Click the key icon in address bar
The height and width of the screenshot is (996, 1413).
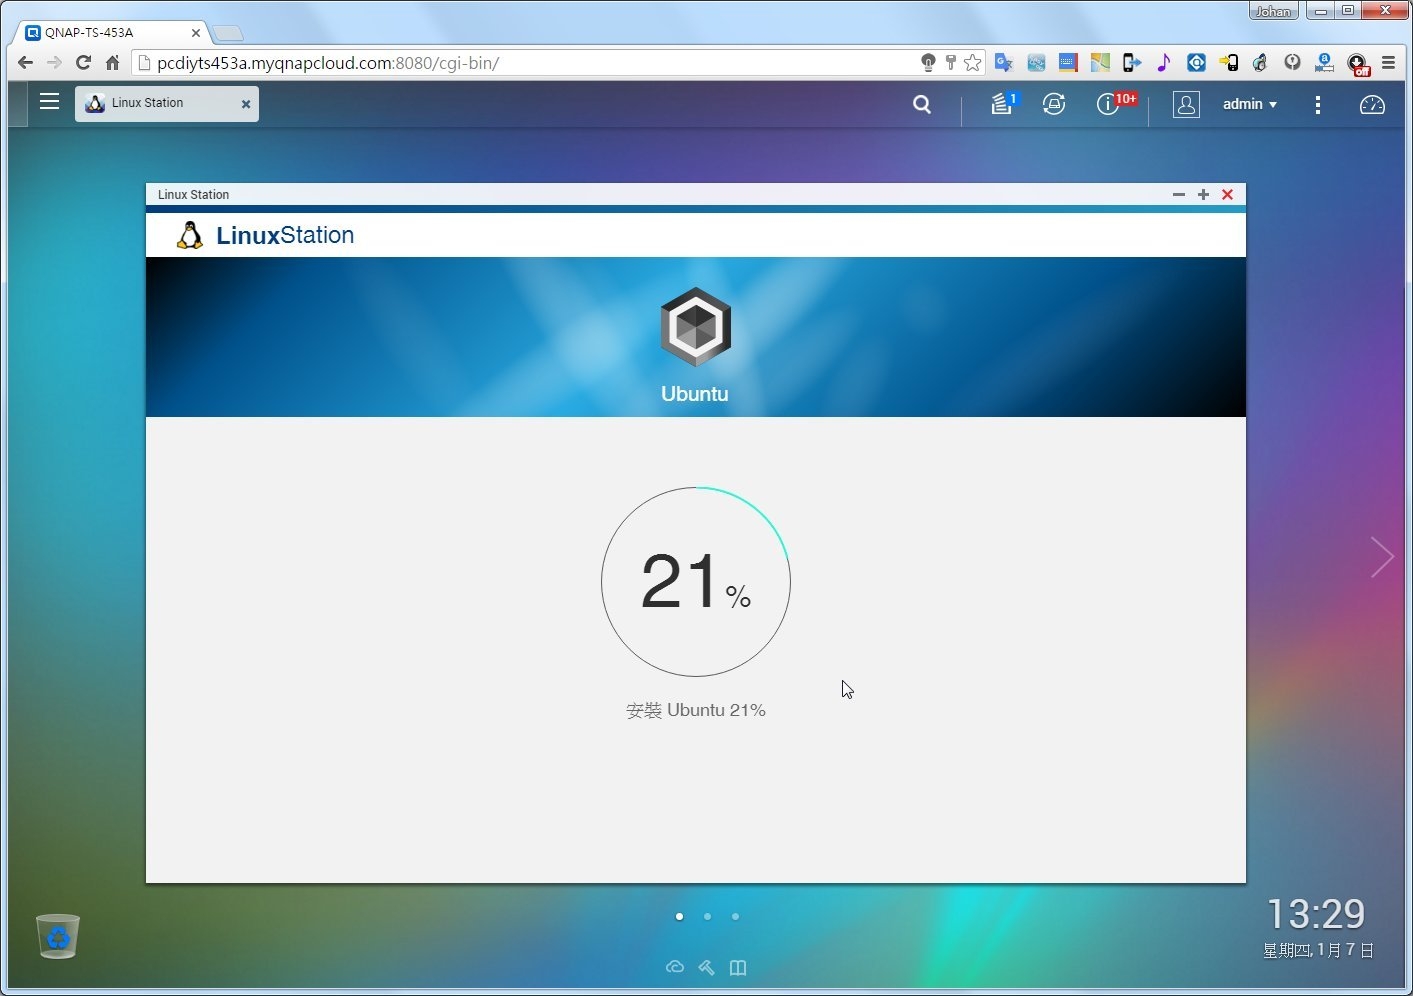click(950, 63)
